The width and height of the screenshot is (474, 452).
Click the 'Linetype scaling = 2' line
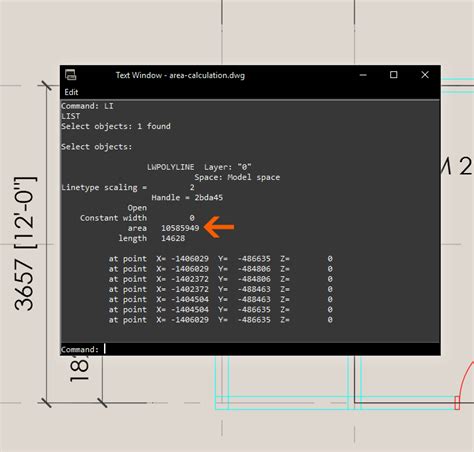click(x=128, y=187)
